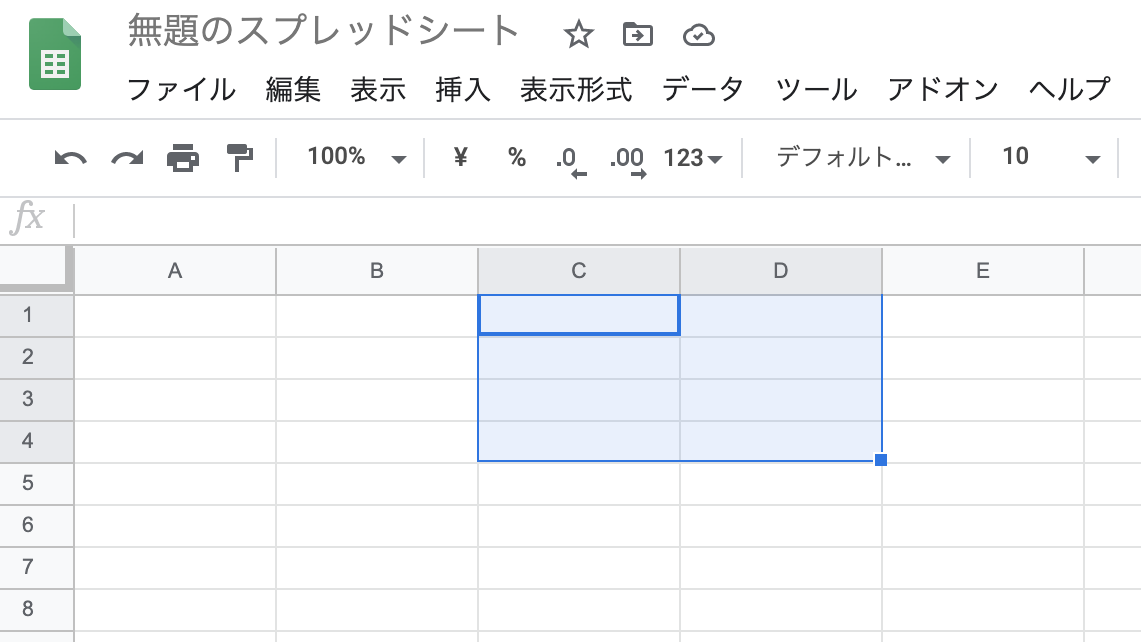
Task: Open the font size 10 dropdown
Action: 1050,157
